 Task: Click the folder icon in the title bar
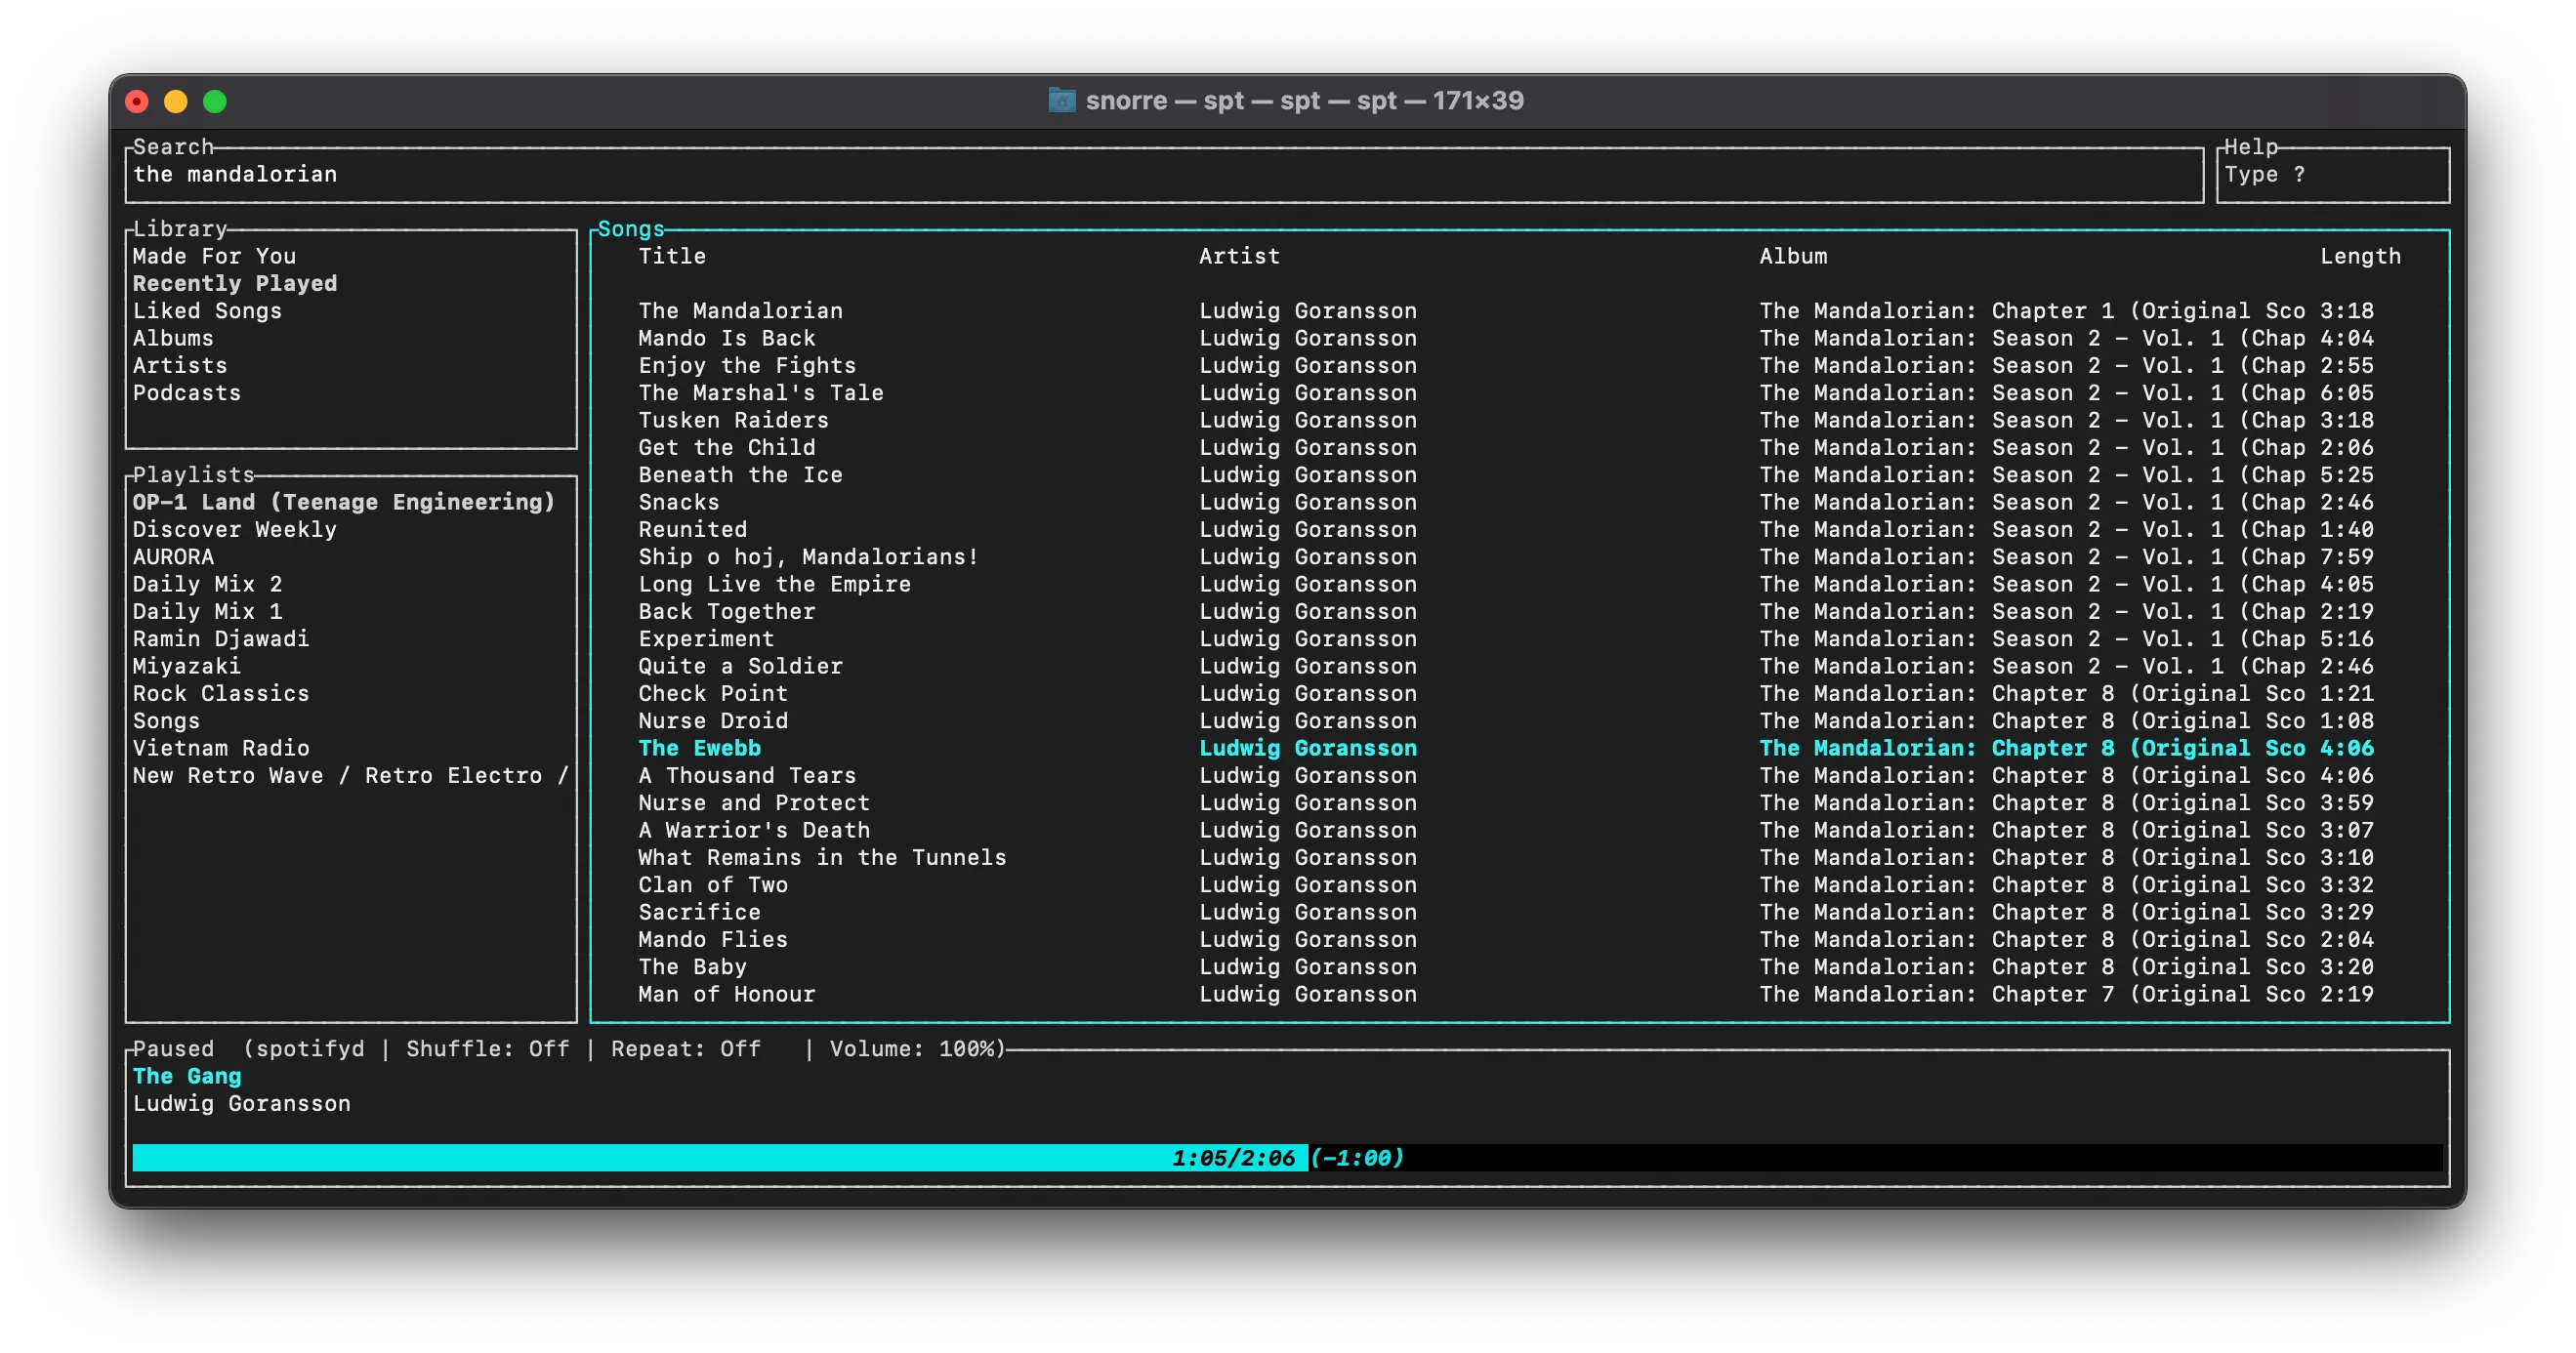pos(1063,100)
